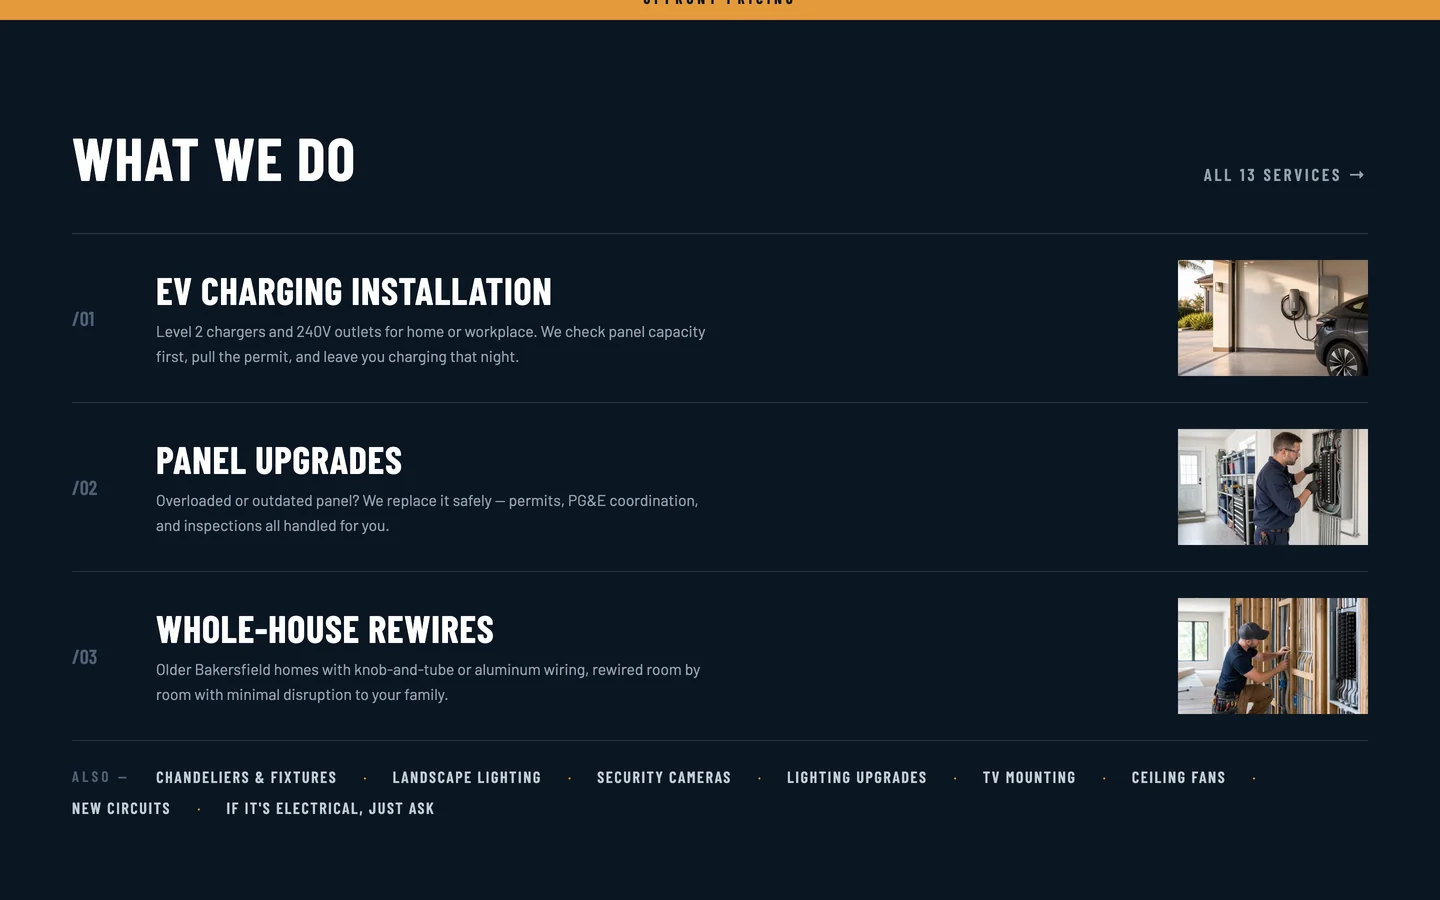This screenshot has width=1440, height=900.
Task: Open the Whole-House Rewires heading
Action: [325, 630]
